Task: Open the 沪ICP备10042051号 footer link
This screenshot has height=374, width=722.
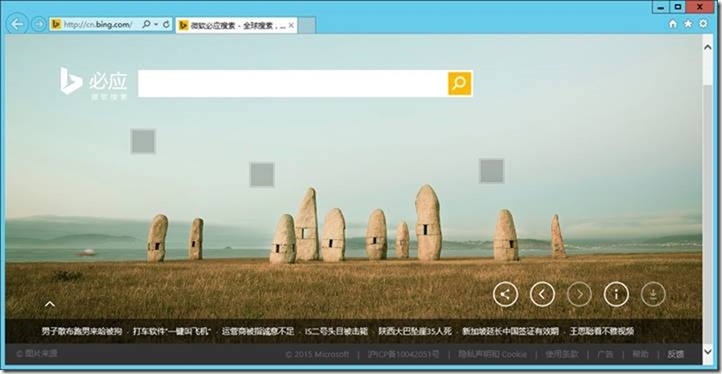Action: tap(403, 354)
